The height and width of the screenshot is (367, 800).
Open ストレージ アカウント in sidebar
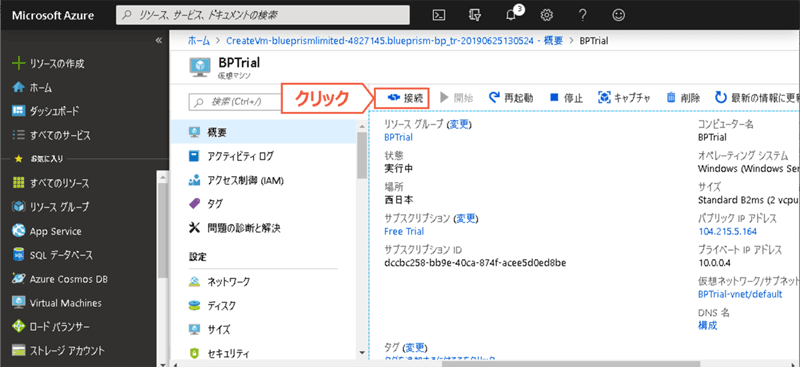[58, 351]
